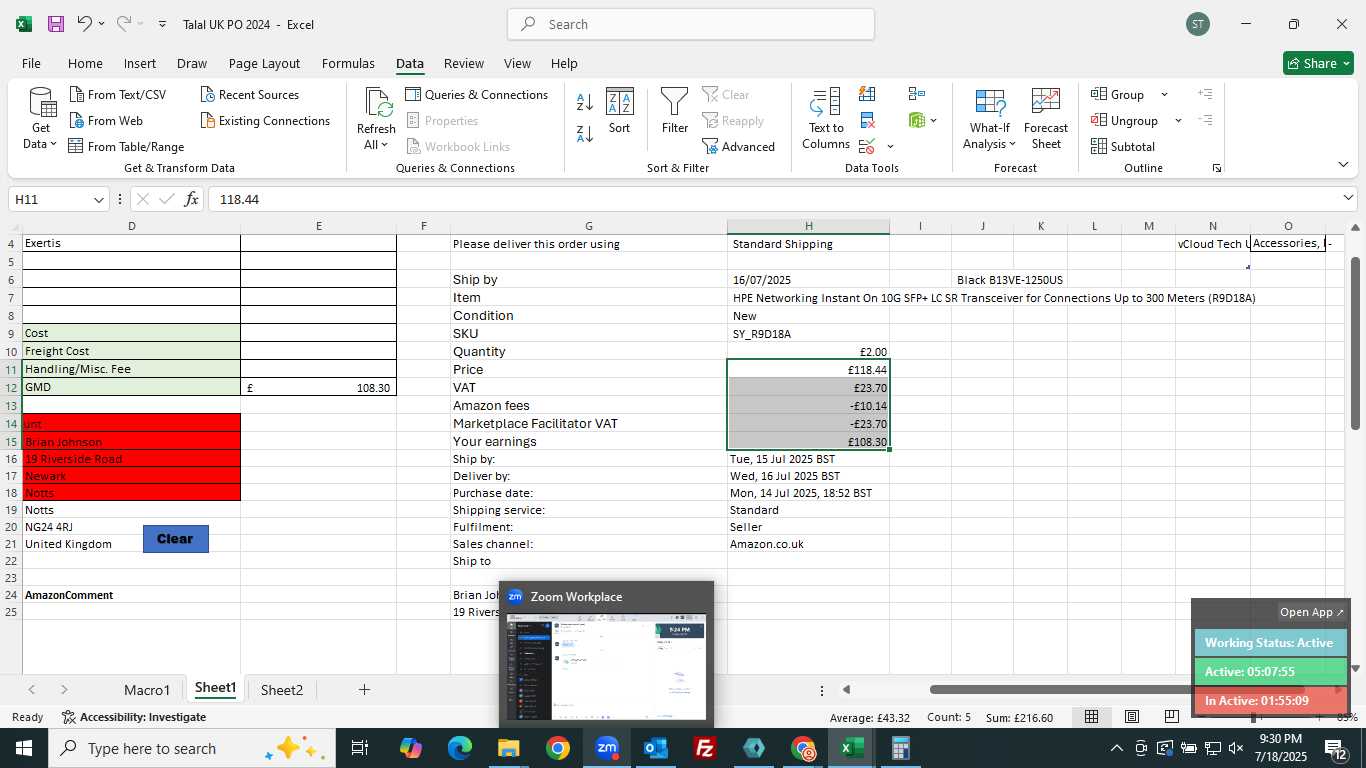Image resolution: width=1366 pixels, height=768 pixels.
Task: Expand the Name Box dropdown
Action: pos(98,199)
